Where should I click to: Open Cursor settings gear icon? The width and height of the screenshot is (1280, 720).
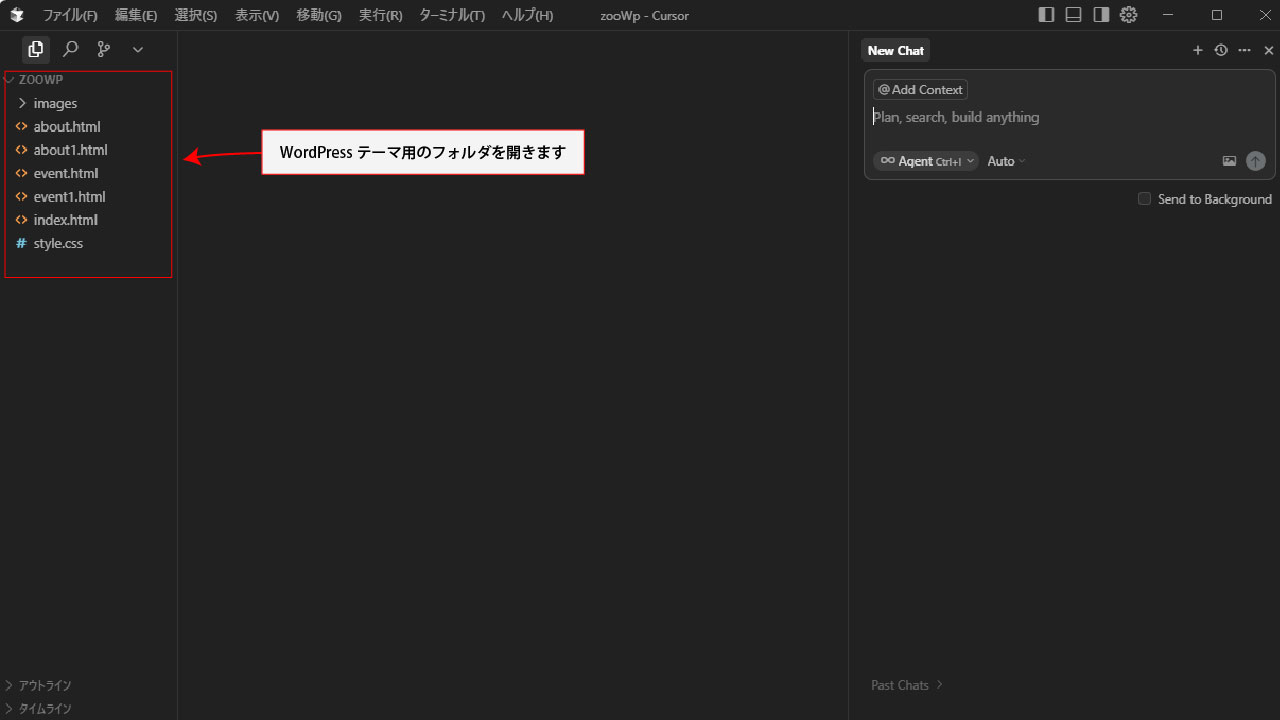[x=1129, y=15]
